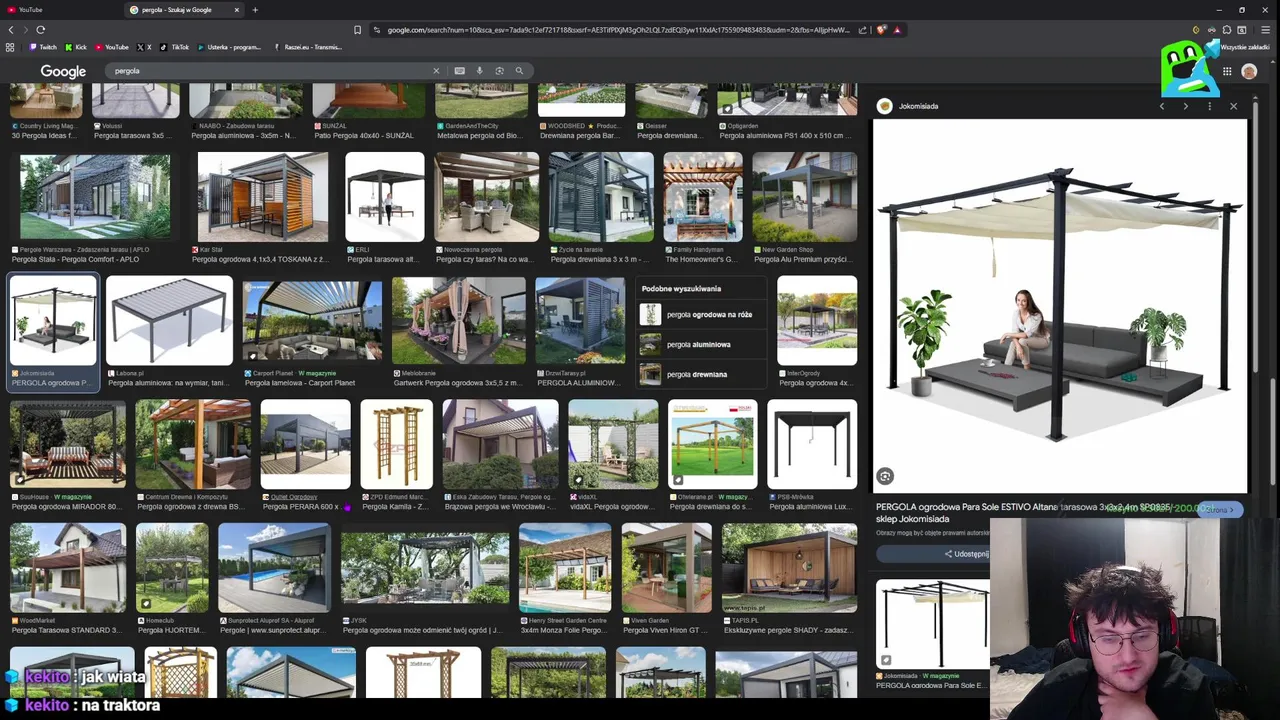
Task: Open the Google apps grid
Action: (1227, 71)
